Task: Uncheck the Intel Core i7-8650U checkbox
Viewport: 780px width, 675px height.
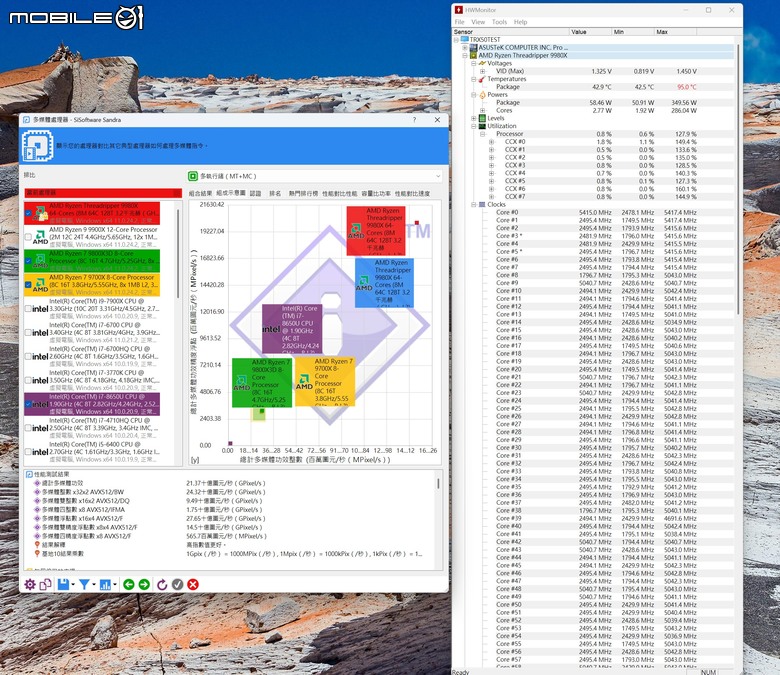Action: point(28,404)
